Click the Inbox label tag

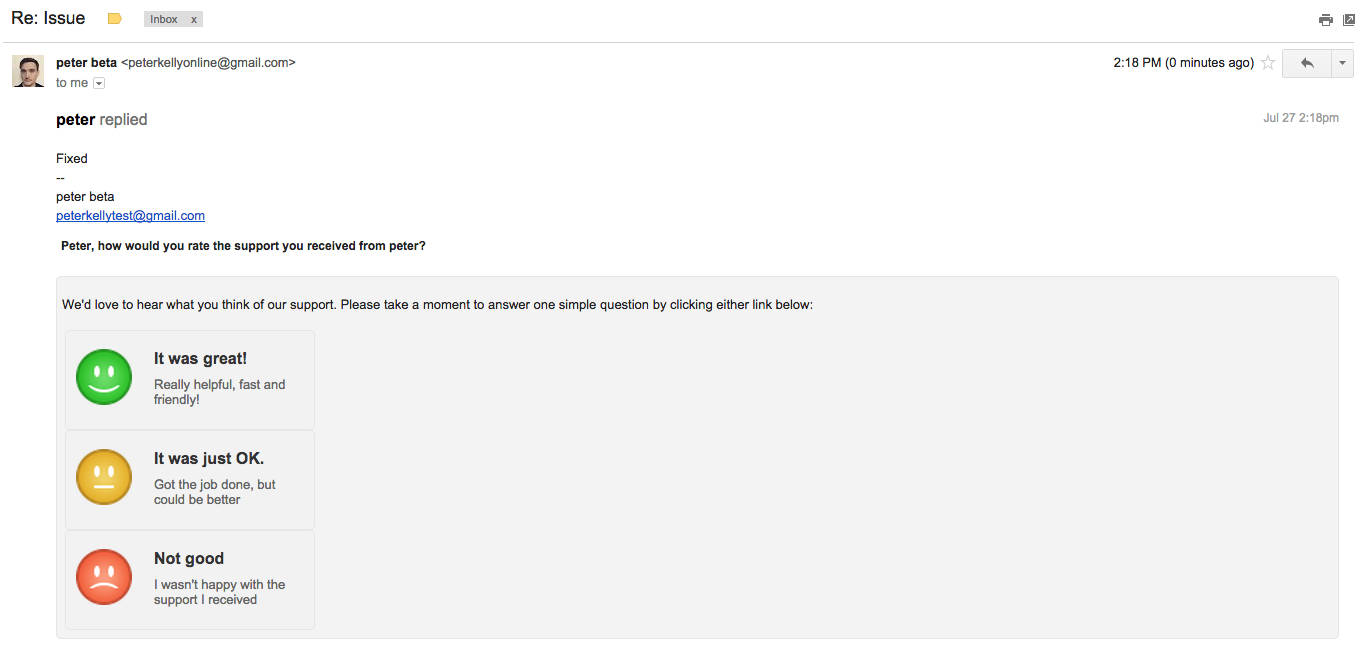tap(164, 19)
